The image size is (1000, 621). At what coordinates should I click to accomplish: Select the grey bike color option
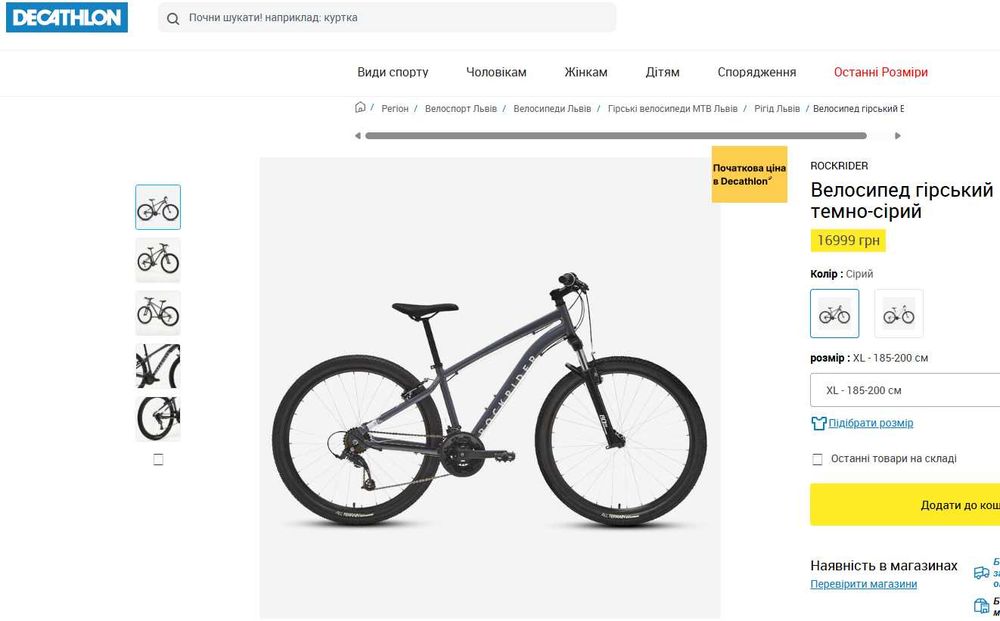834,313
